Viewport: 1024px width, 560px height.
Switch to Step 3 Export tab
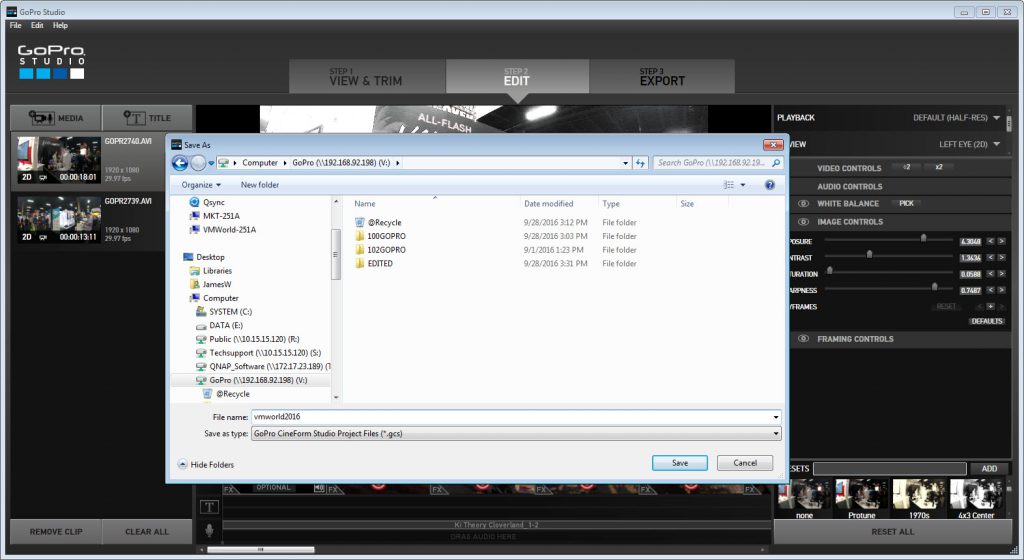661,77
